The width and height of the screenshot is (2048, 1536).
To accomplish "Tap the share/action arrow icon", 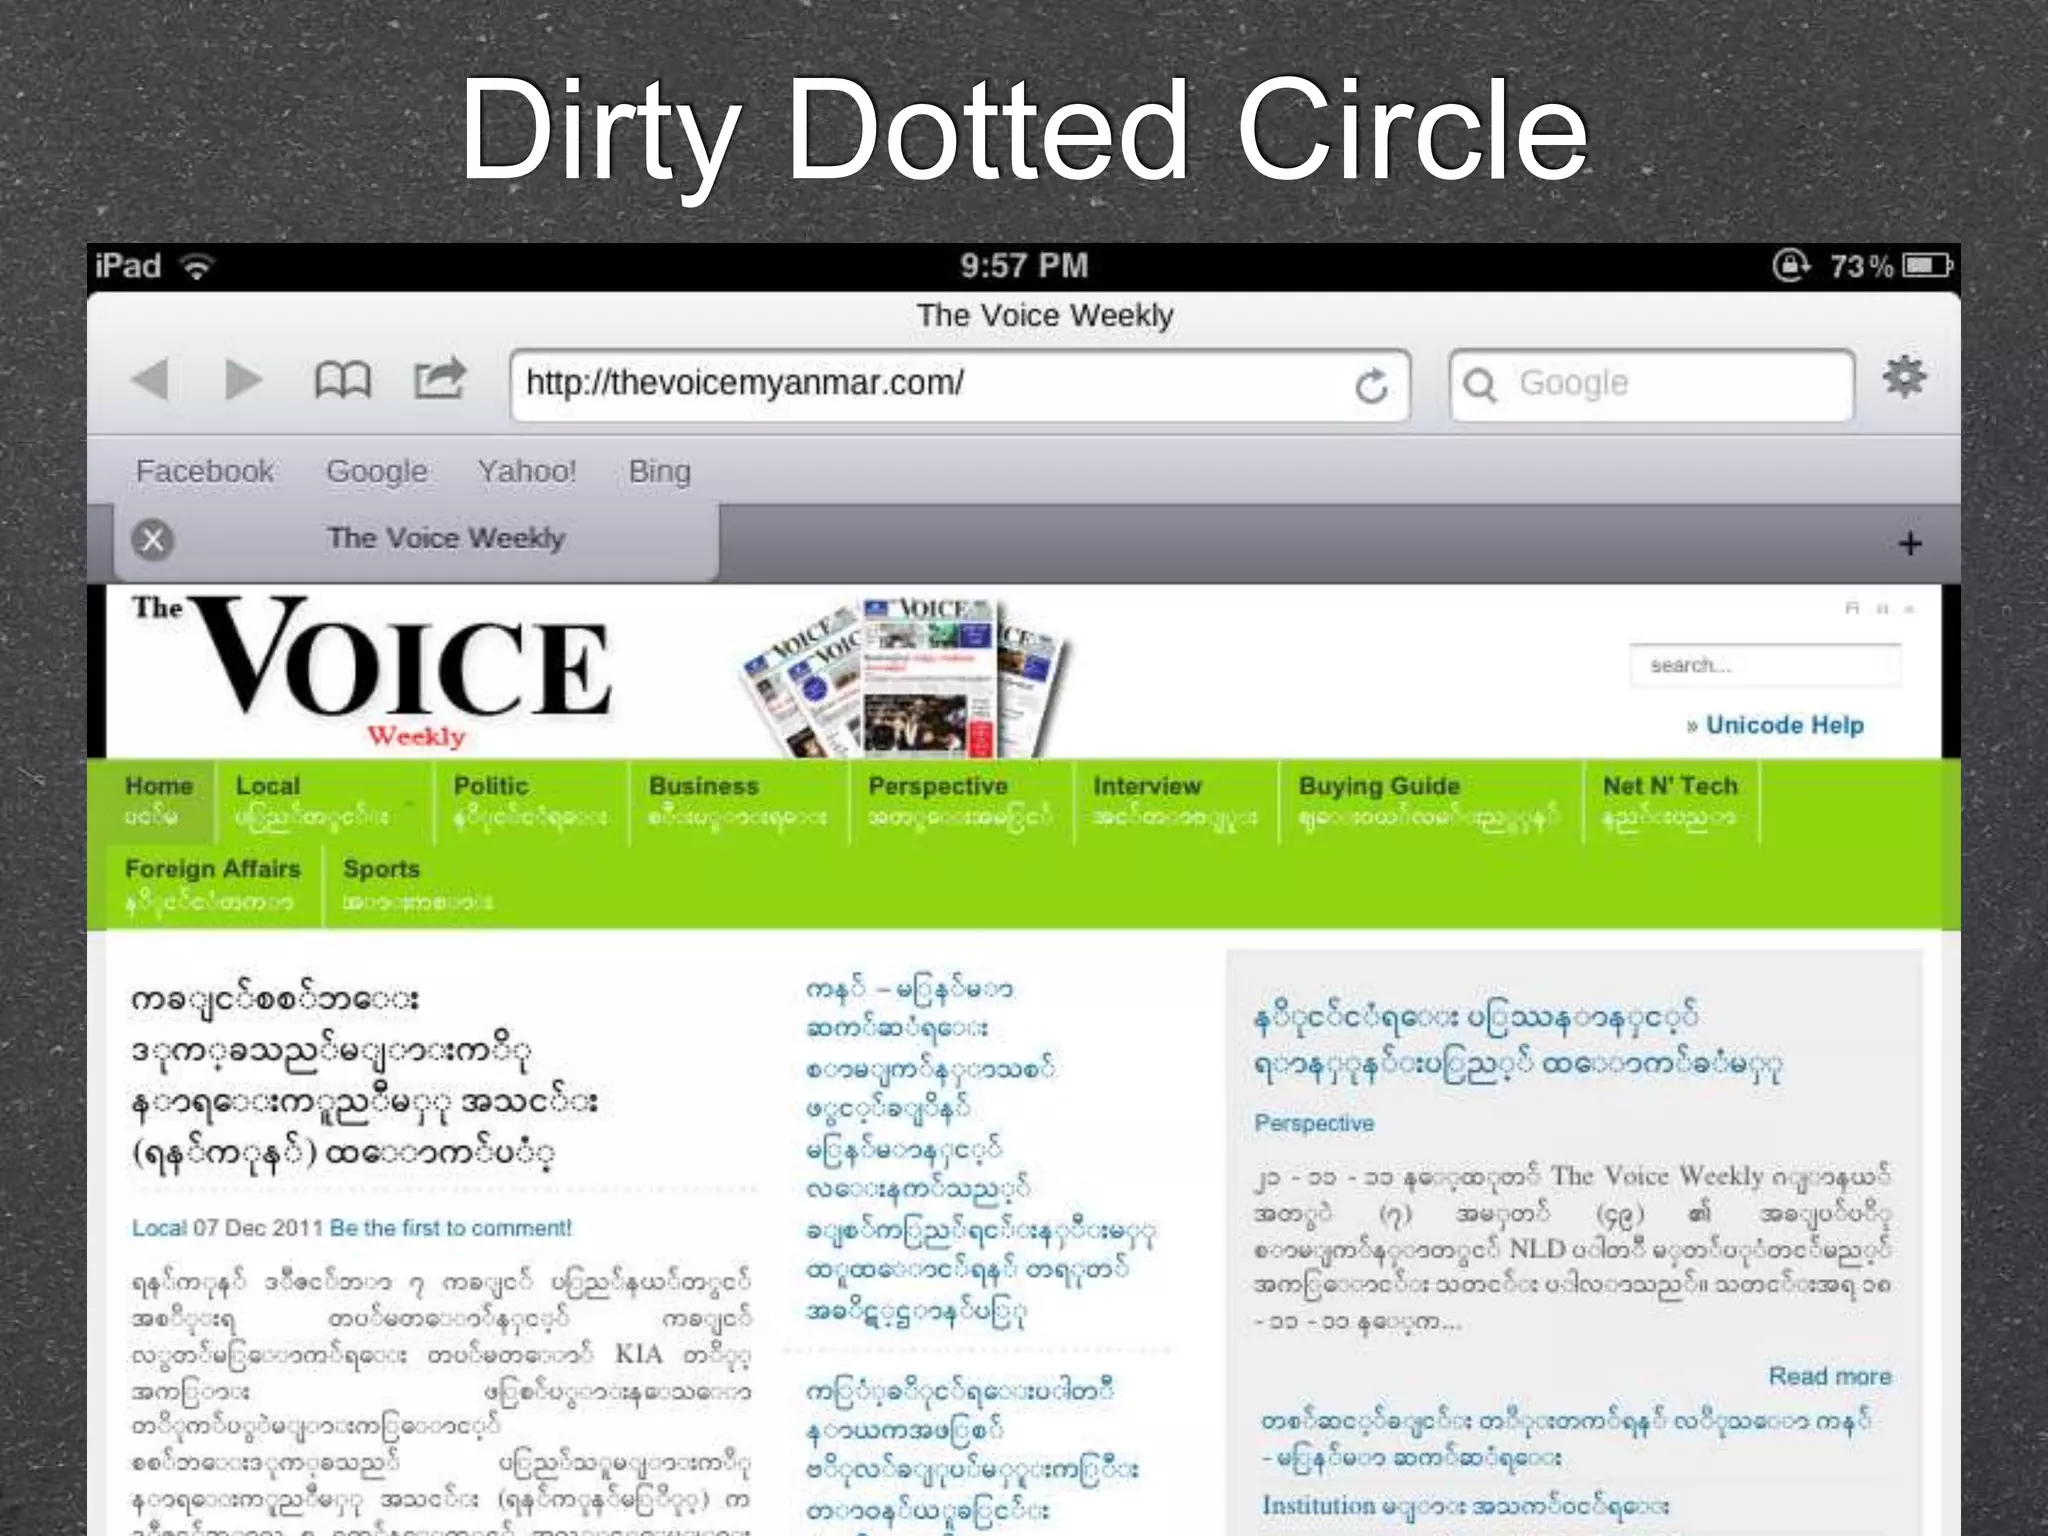I will [441, 378].
